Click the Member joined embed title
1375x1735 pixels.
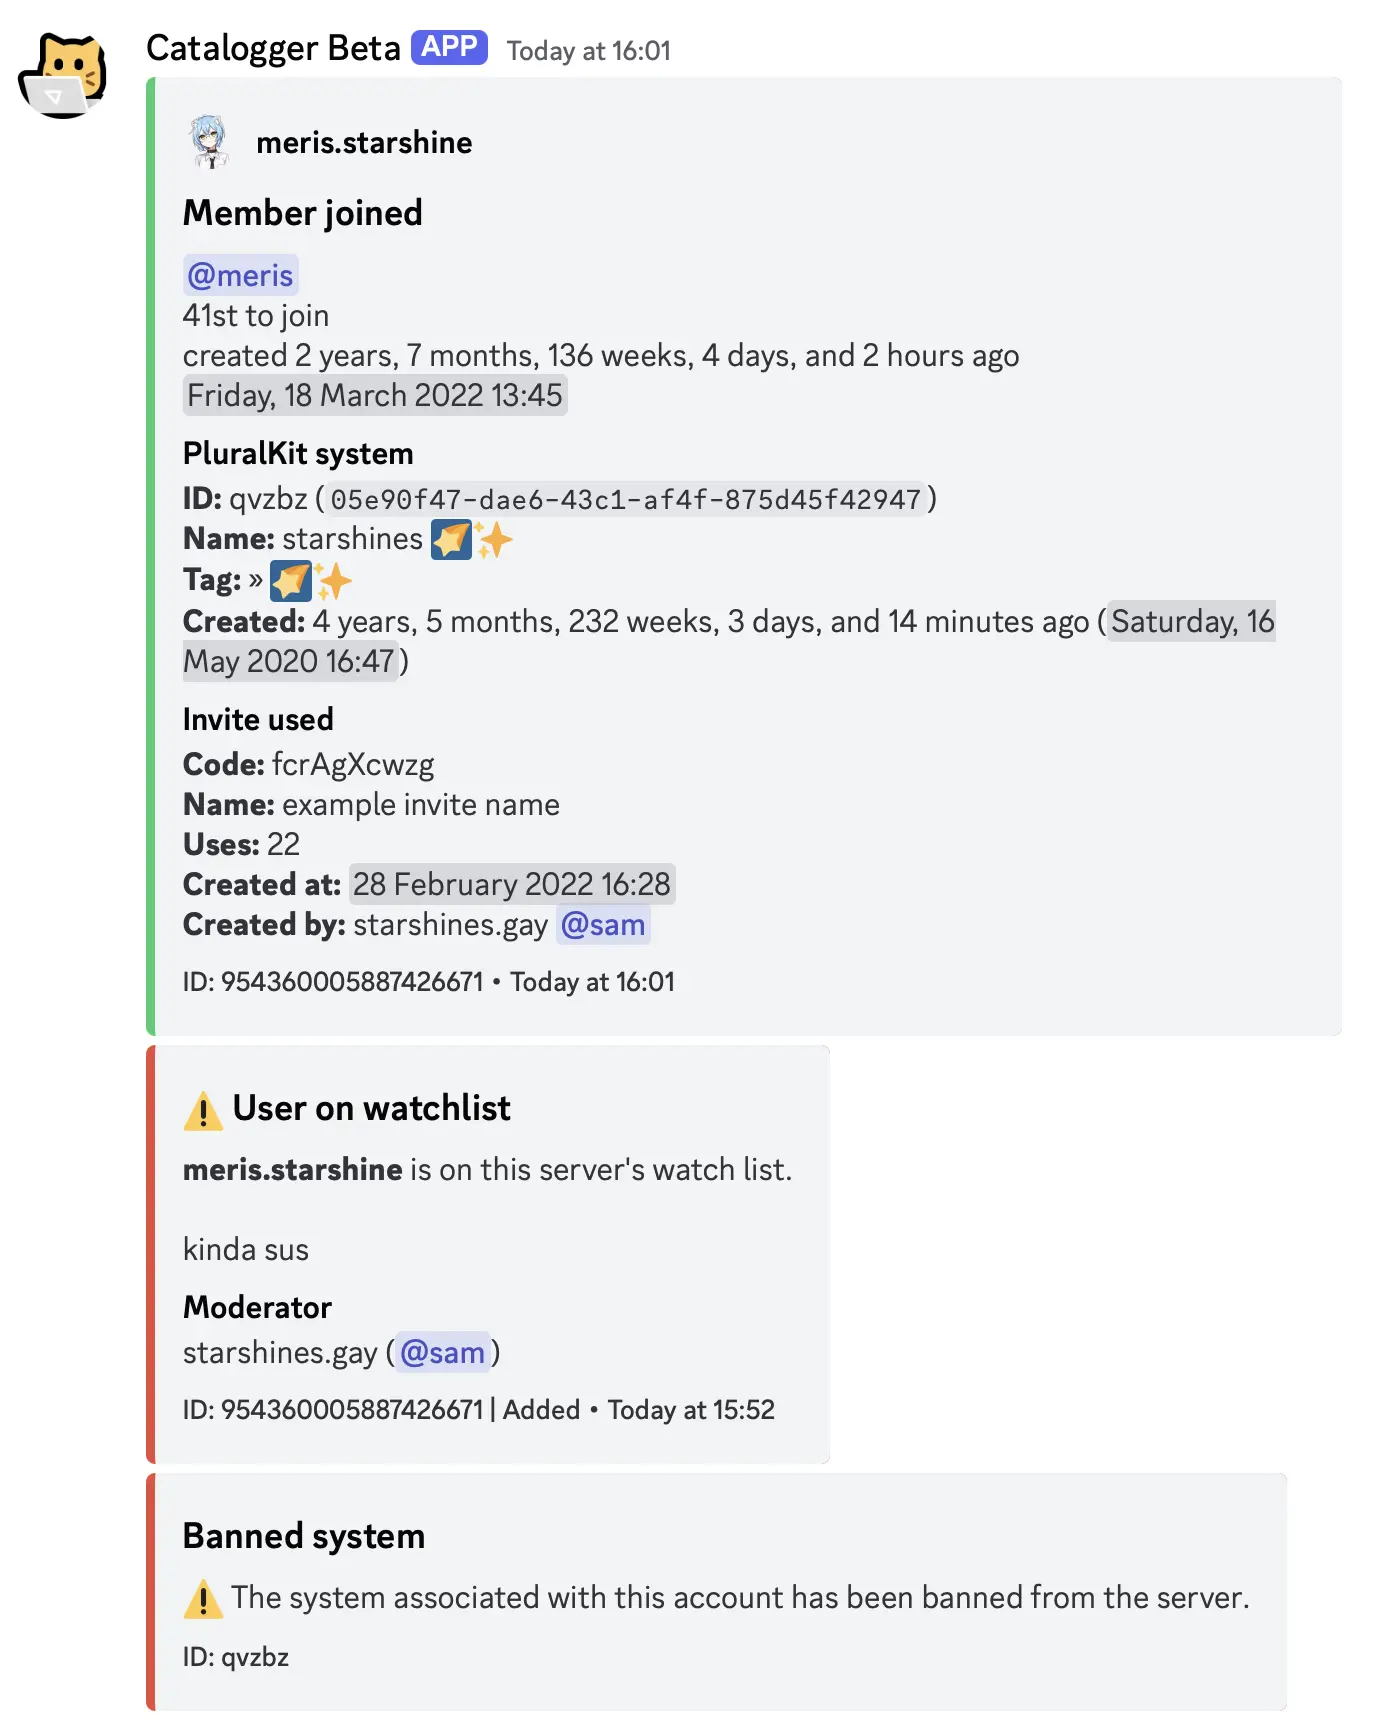coord(302,213)
